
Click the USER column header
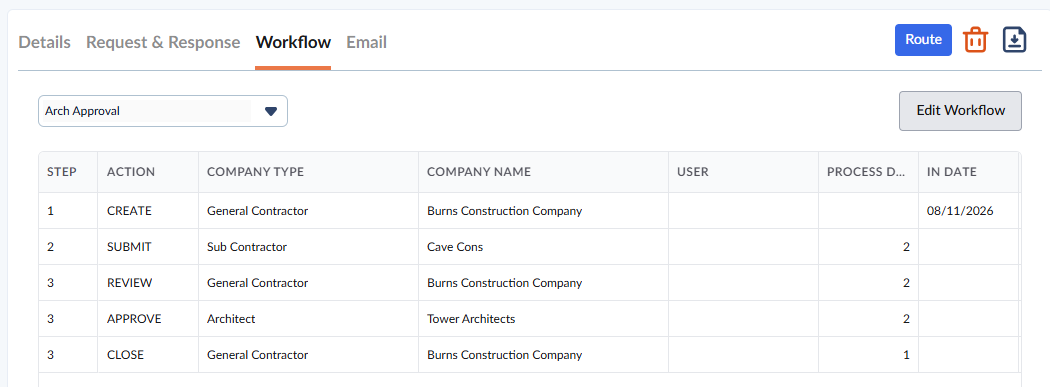coord(743,172)
